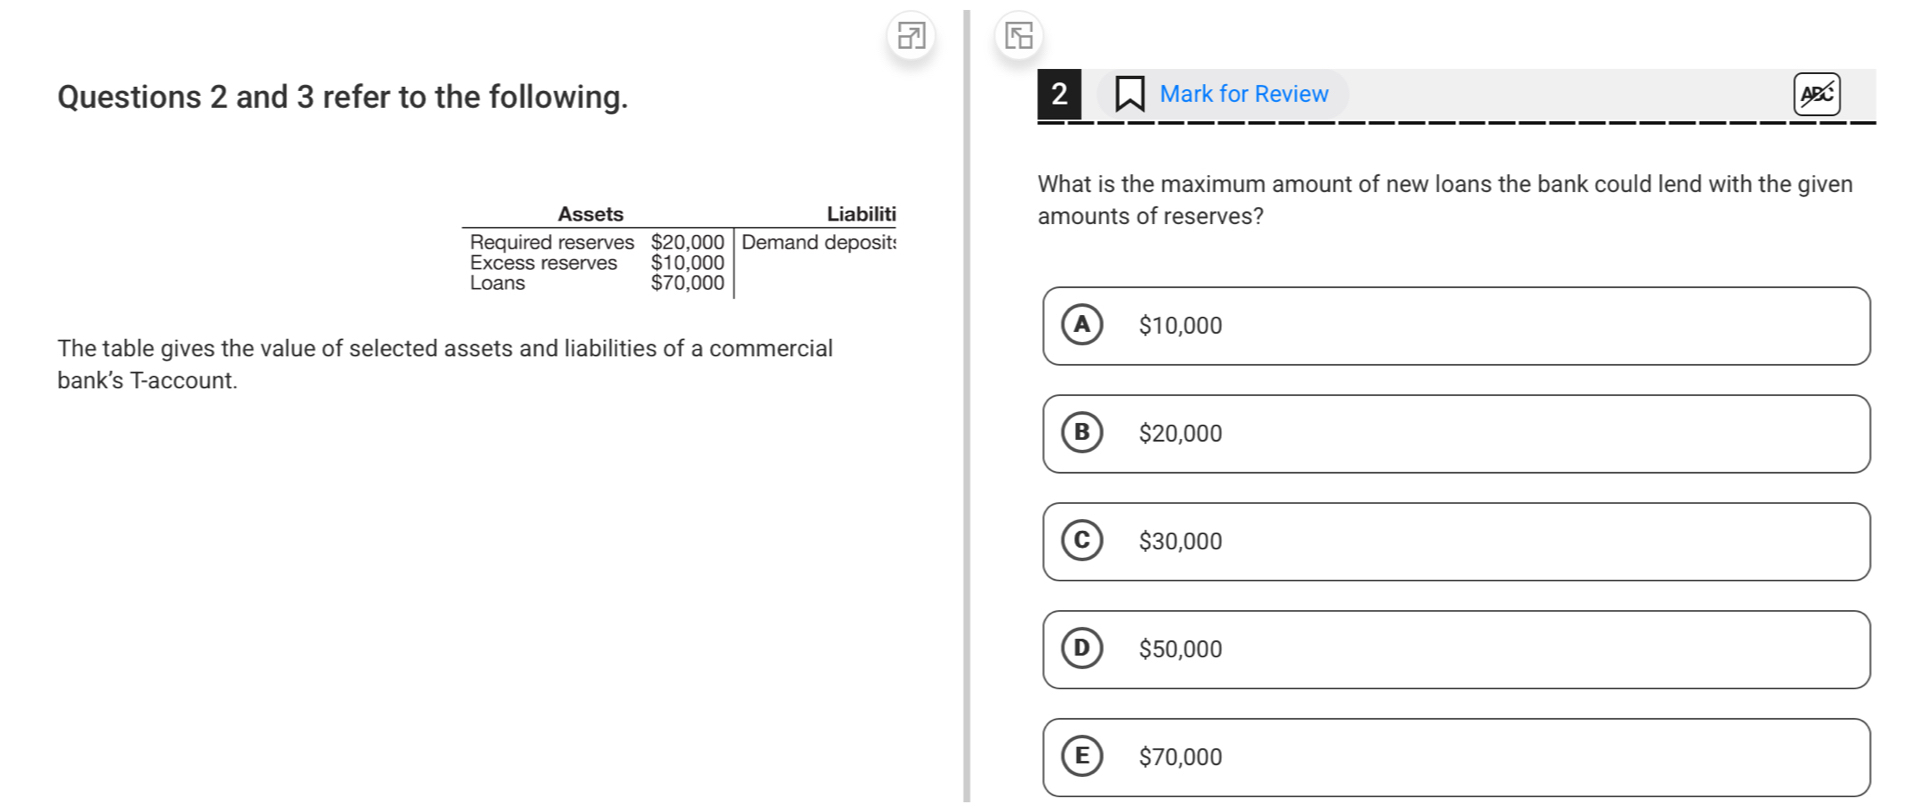
Task: Click the Questions 2 and 3 heading
Action: click(343, 97)
